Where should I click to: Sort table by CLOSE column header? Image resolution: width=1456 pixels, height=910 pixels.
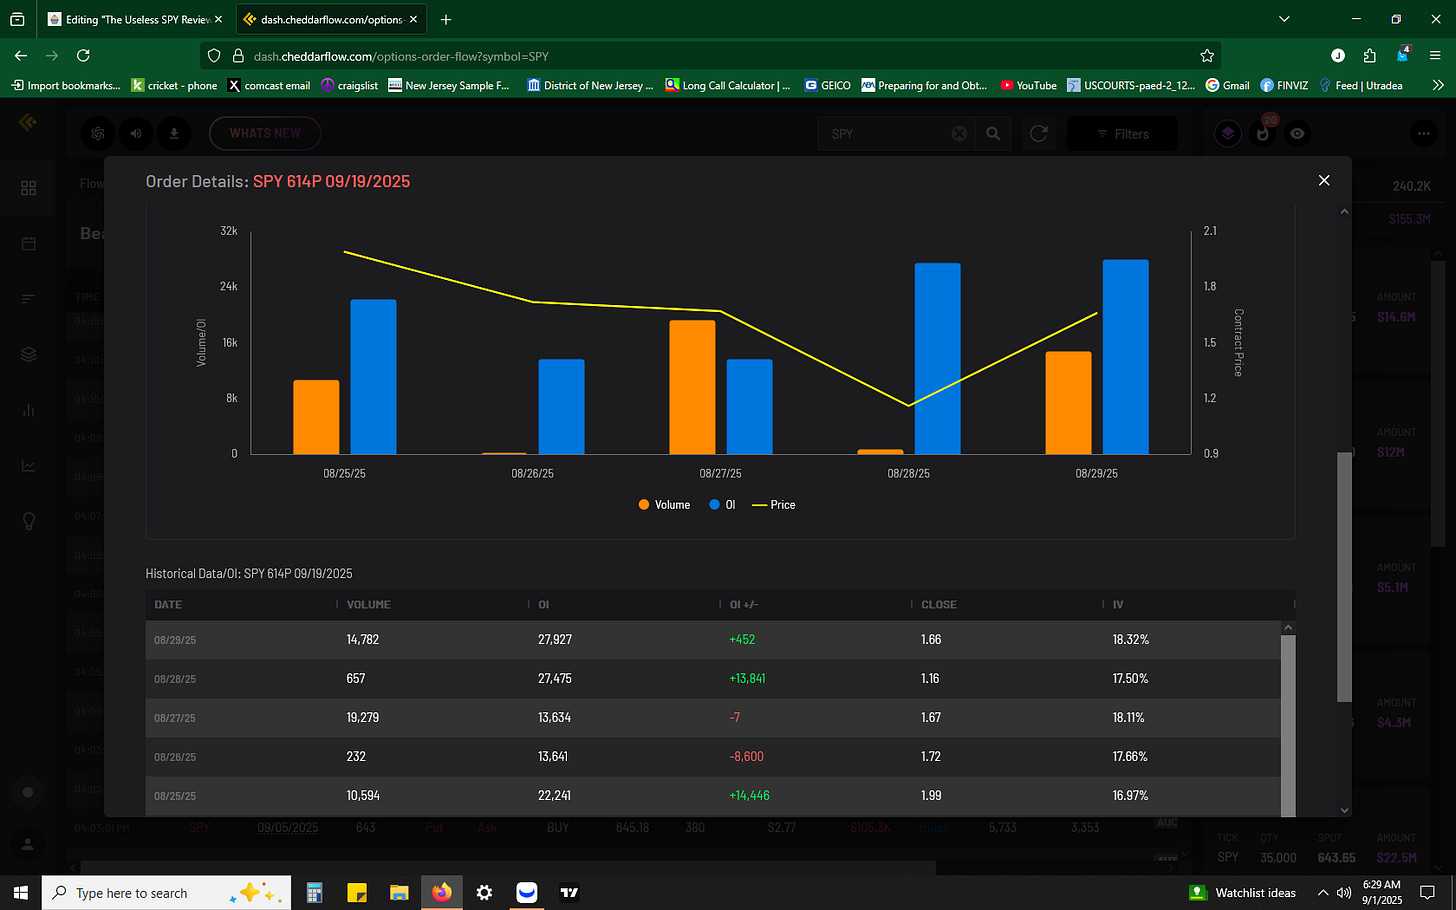click(939, 605)
